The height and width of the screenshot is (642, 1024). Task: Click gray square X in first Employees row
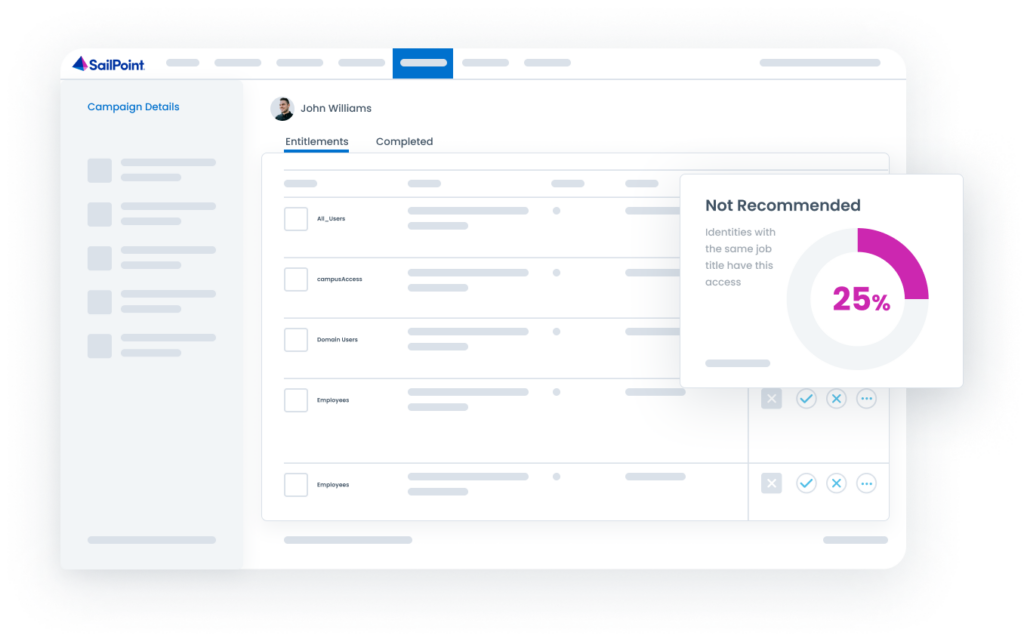coord(771,398)
